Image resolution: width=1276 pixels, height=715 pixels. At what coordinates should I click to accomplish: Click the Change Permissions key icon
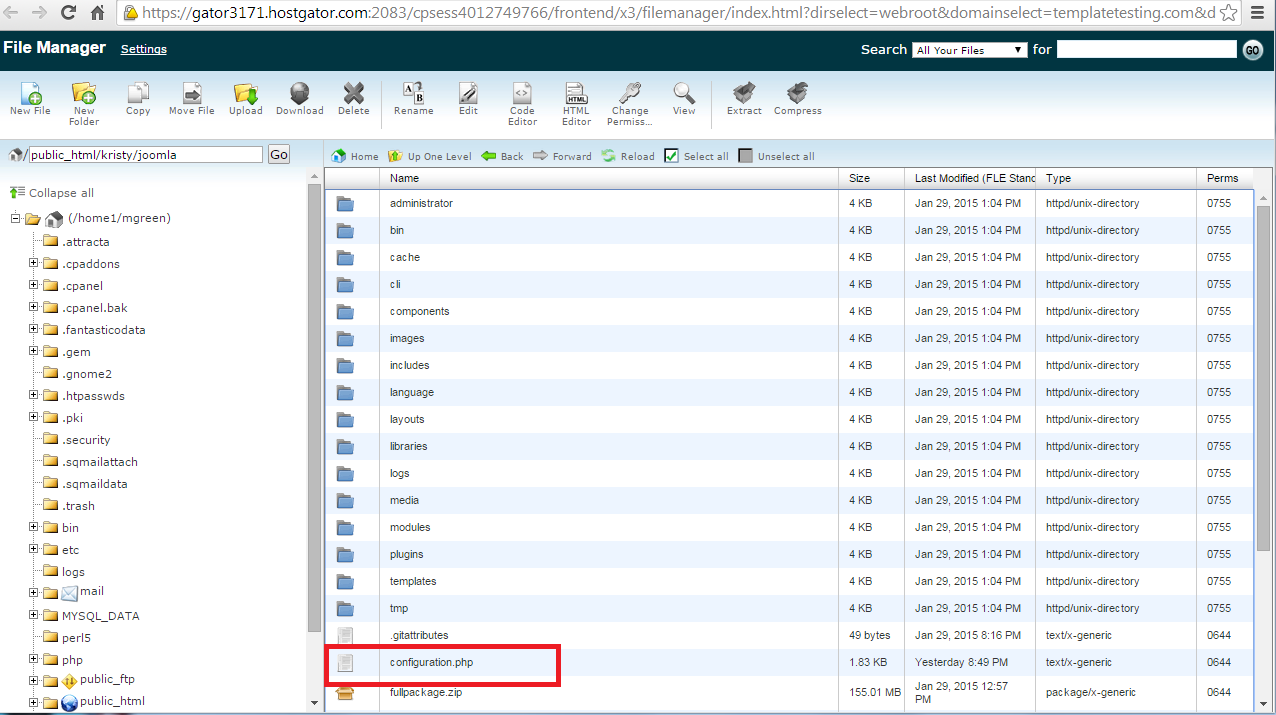click(630, 94)
